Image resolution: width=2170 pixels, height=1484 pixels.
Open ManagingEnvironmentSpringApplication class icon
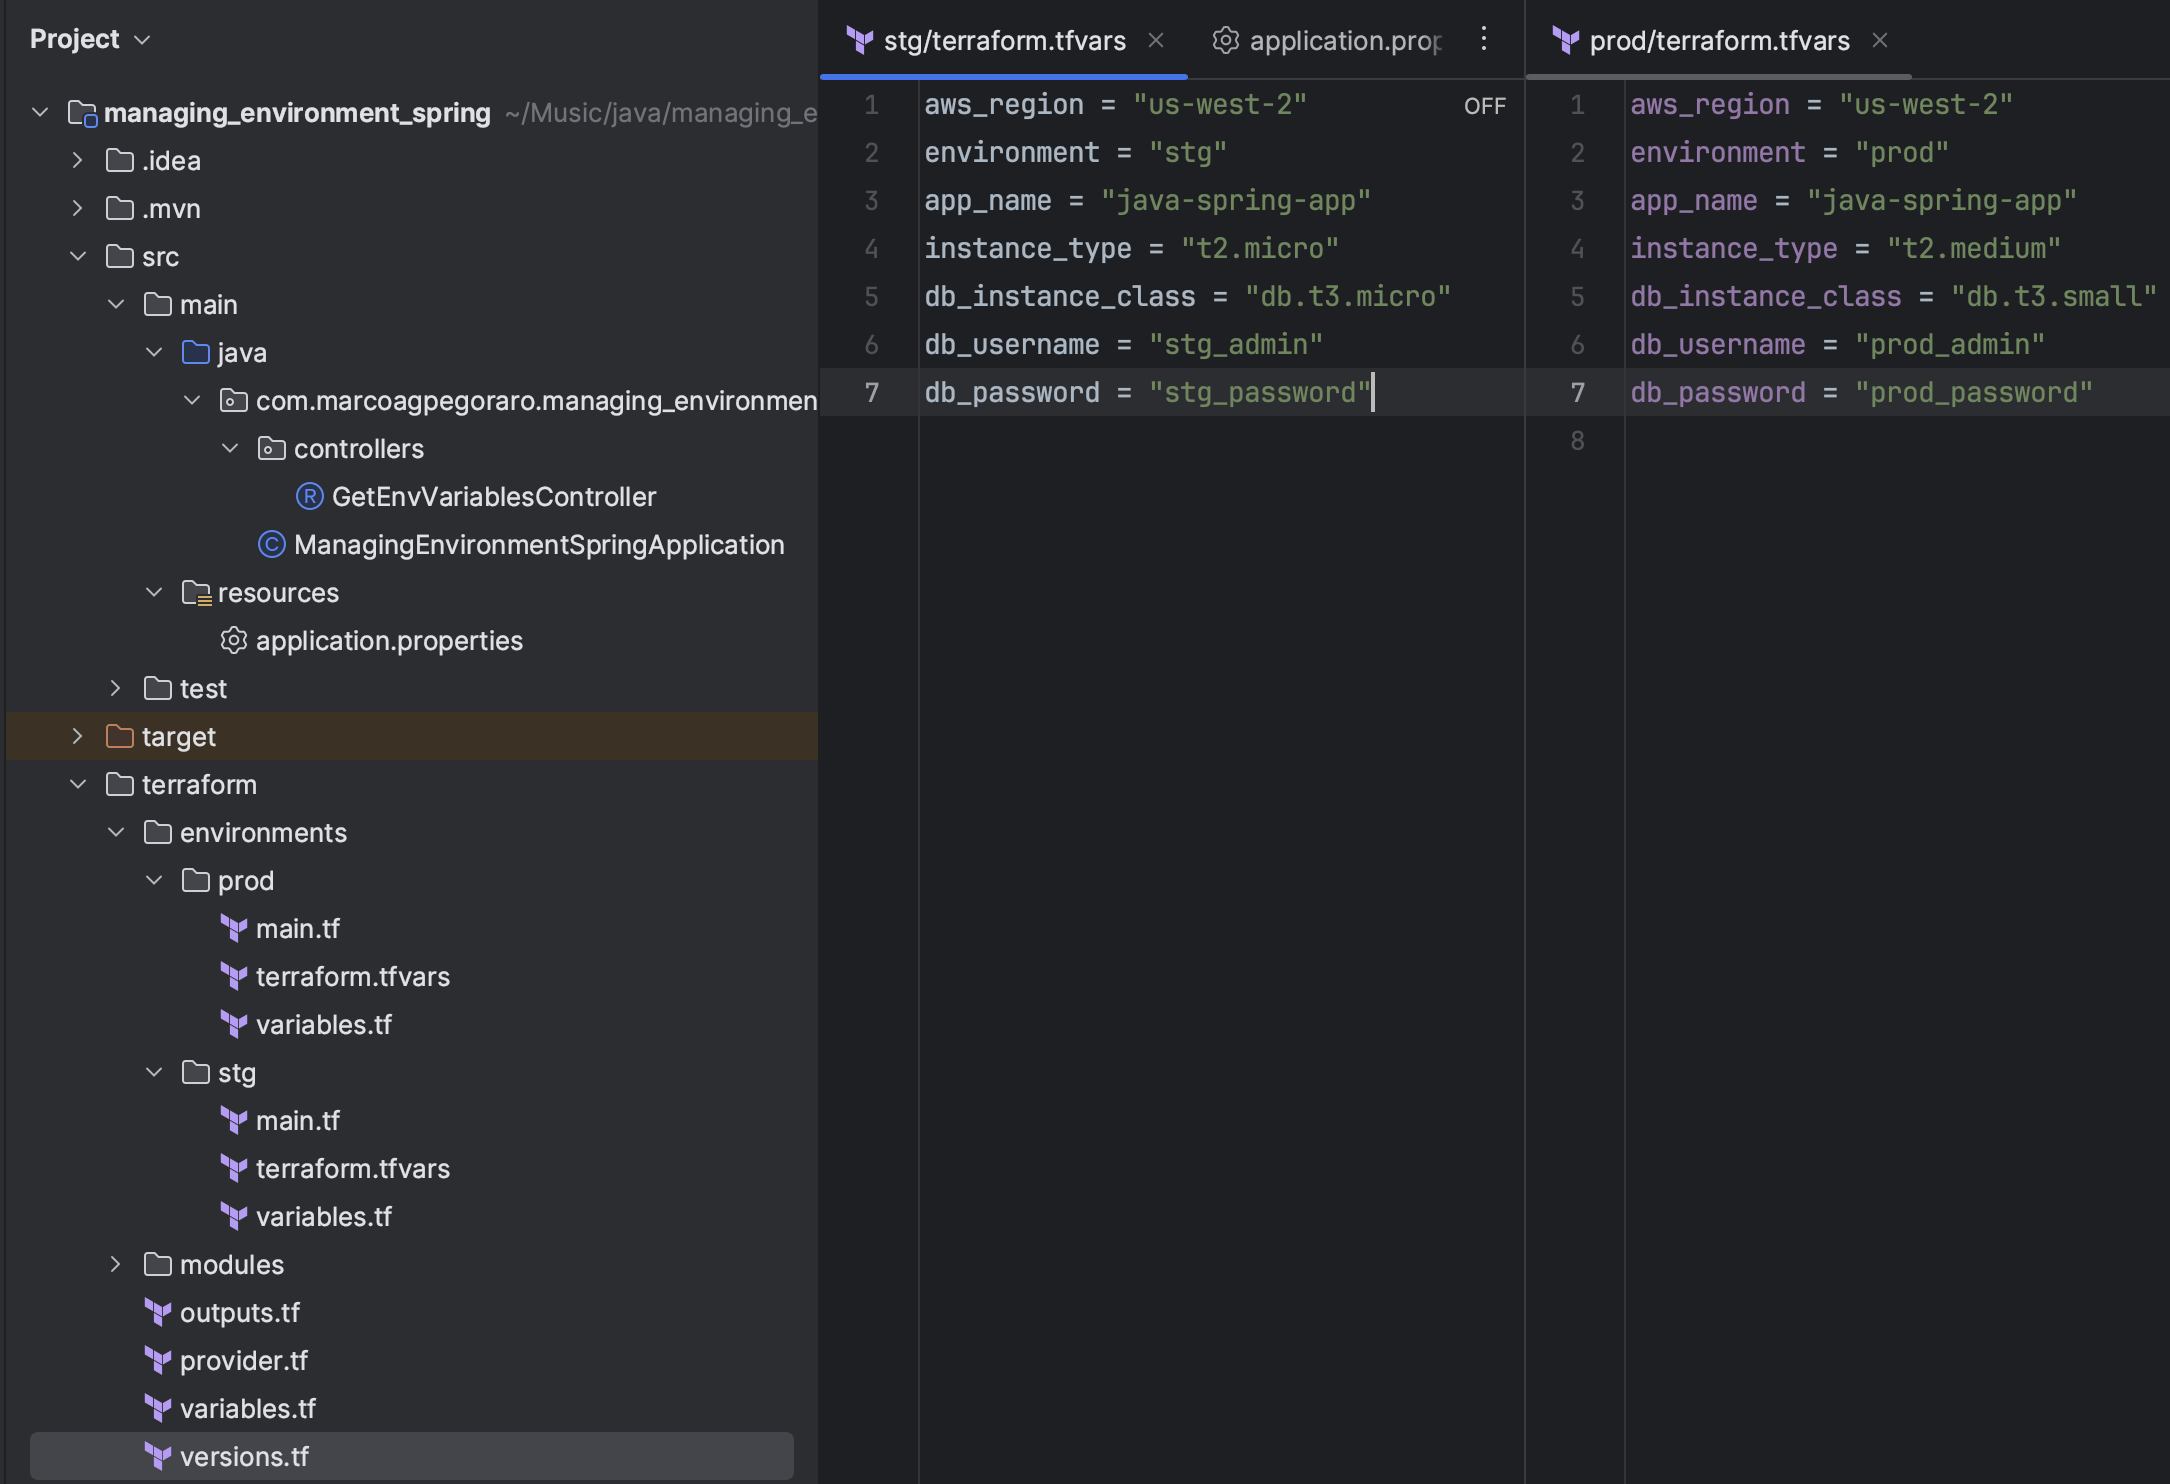272,544
